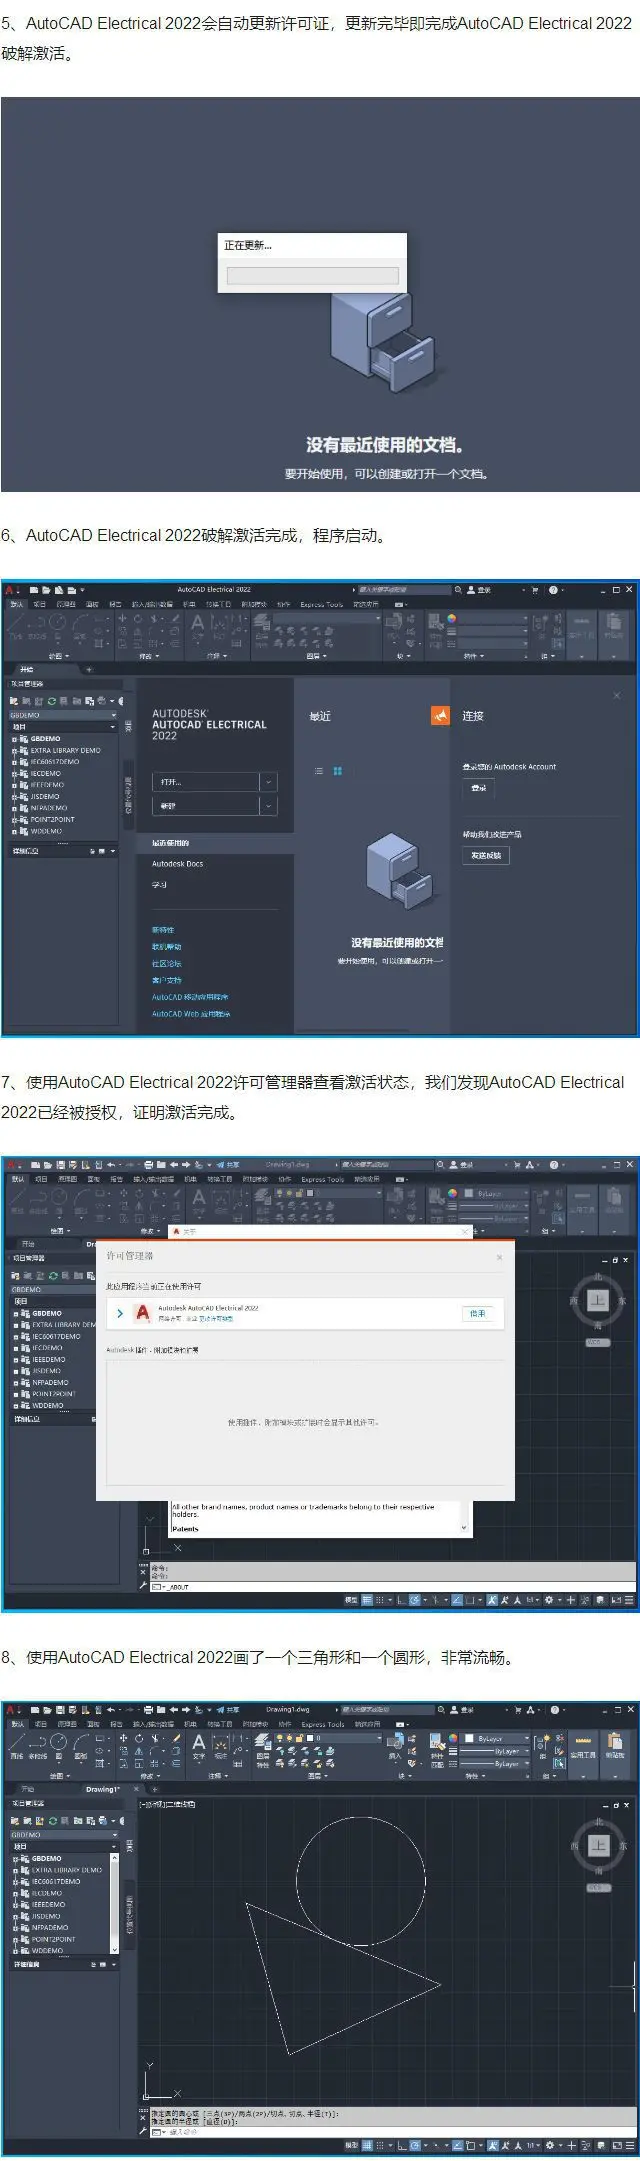Click new tab plus in triangle drawing window

click(x=155, y=1789)
